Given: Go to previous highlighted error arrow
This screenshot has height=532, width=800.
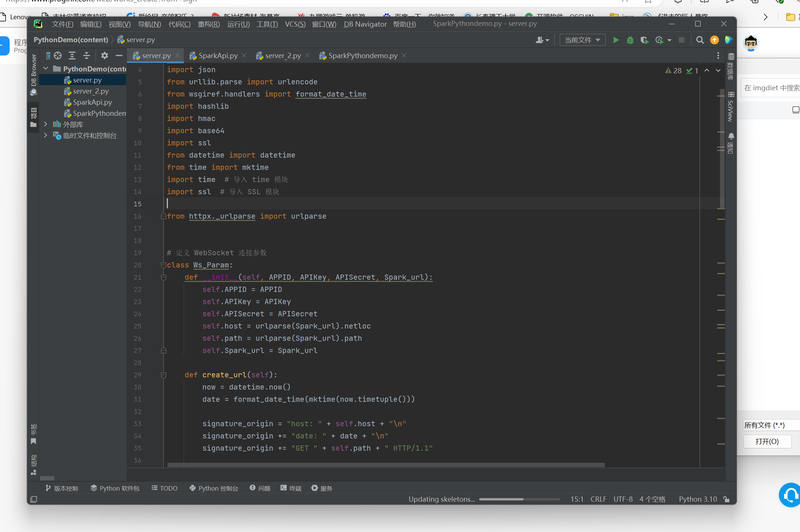Looking at the screenshot, I should tap(707, 70).
